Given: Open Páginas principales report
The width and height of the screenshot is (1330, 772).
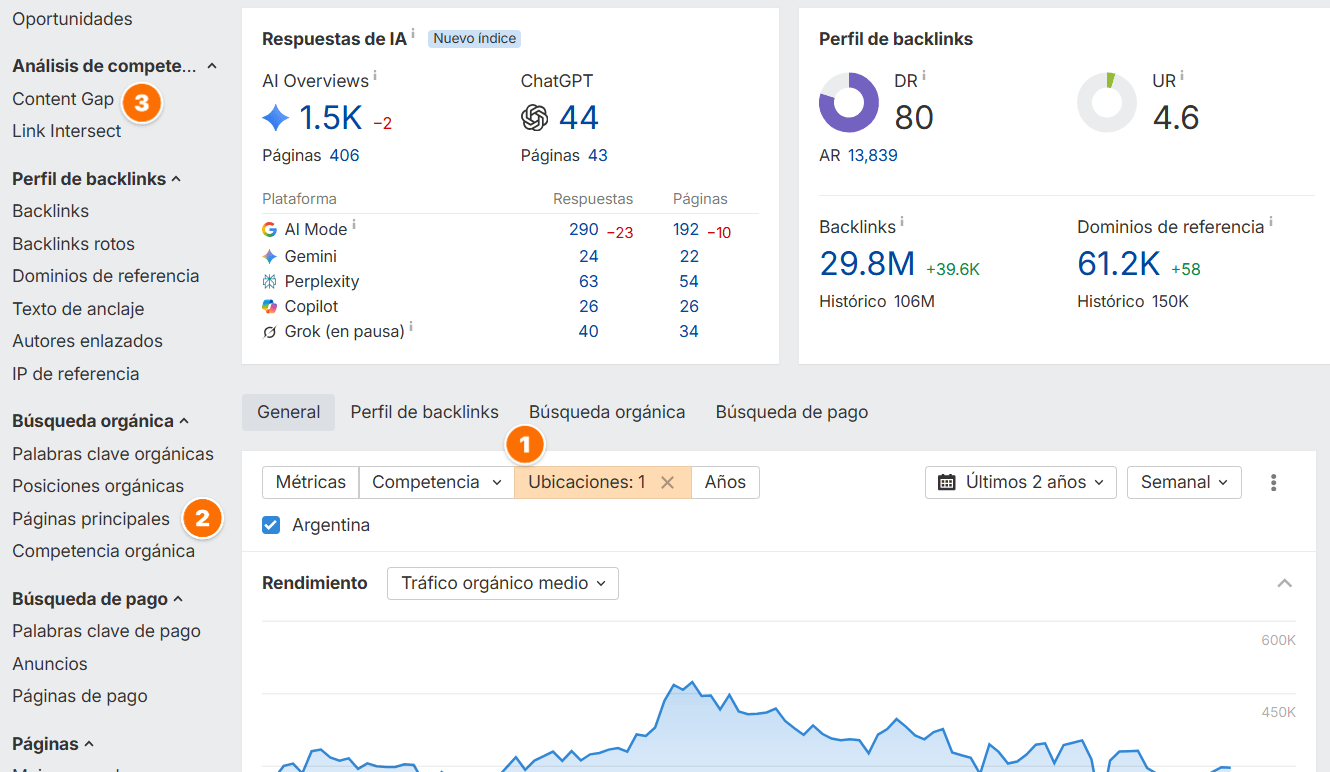Looking at the screenshot, I should 91,519.
